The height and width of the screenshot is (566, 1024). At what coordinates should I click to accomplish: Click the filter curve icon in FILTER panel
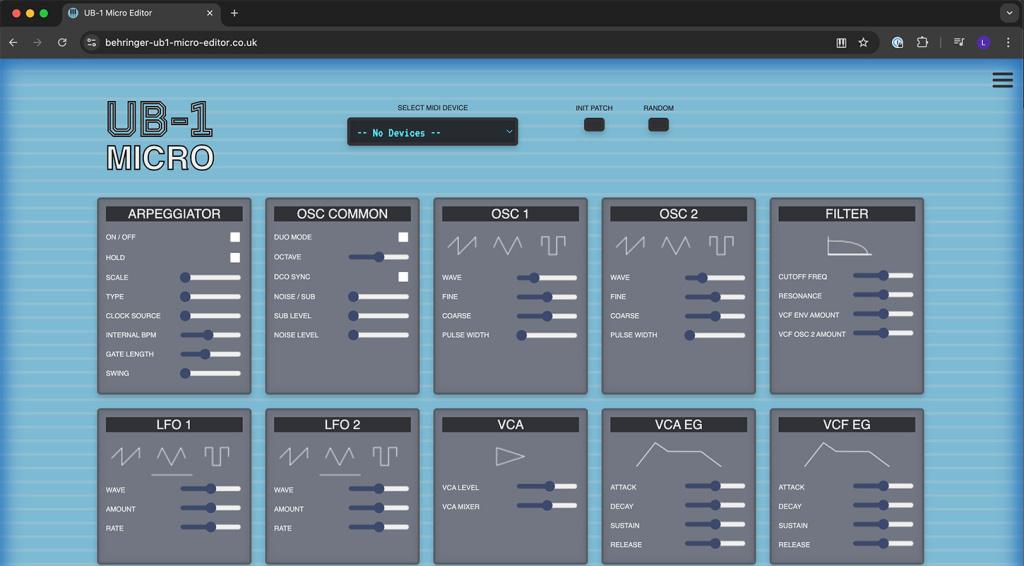[x=848, y=245]
